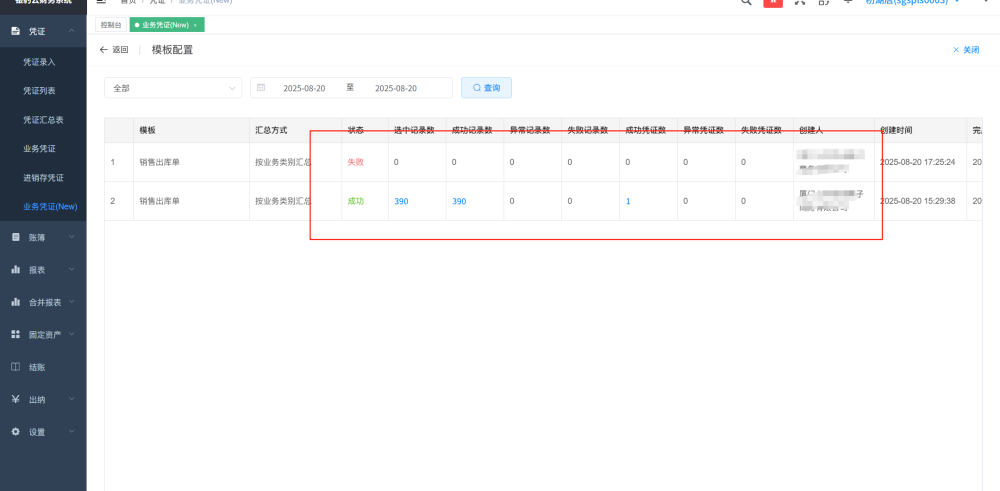Click 关闭 to close the panel
Image resolution: width=1000 pixels, height=491 pixels.
click(966, 50)
